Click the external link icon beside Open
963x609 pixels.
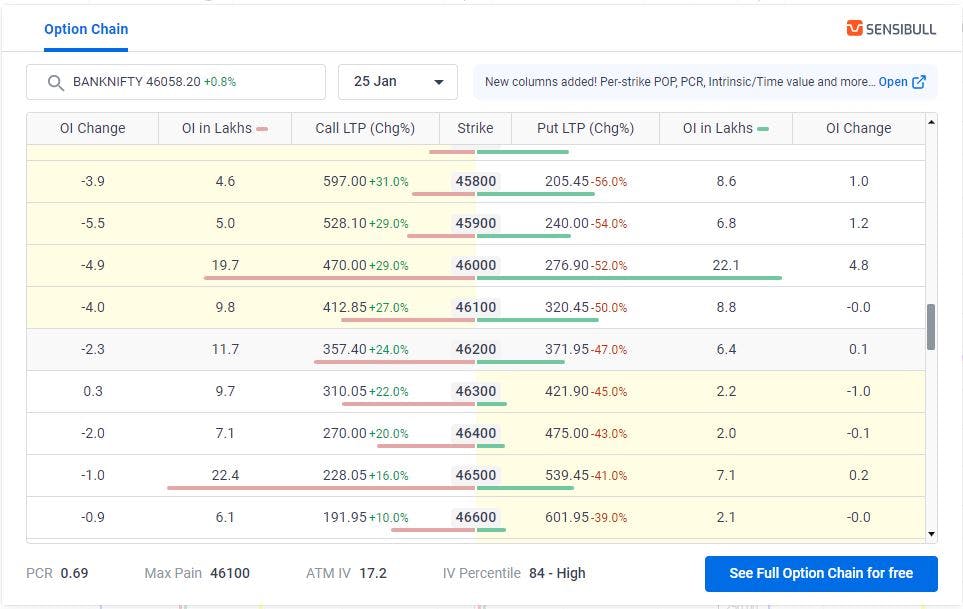919,82
